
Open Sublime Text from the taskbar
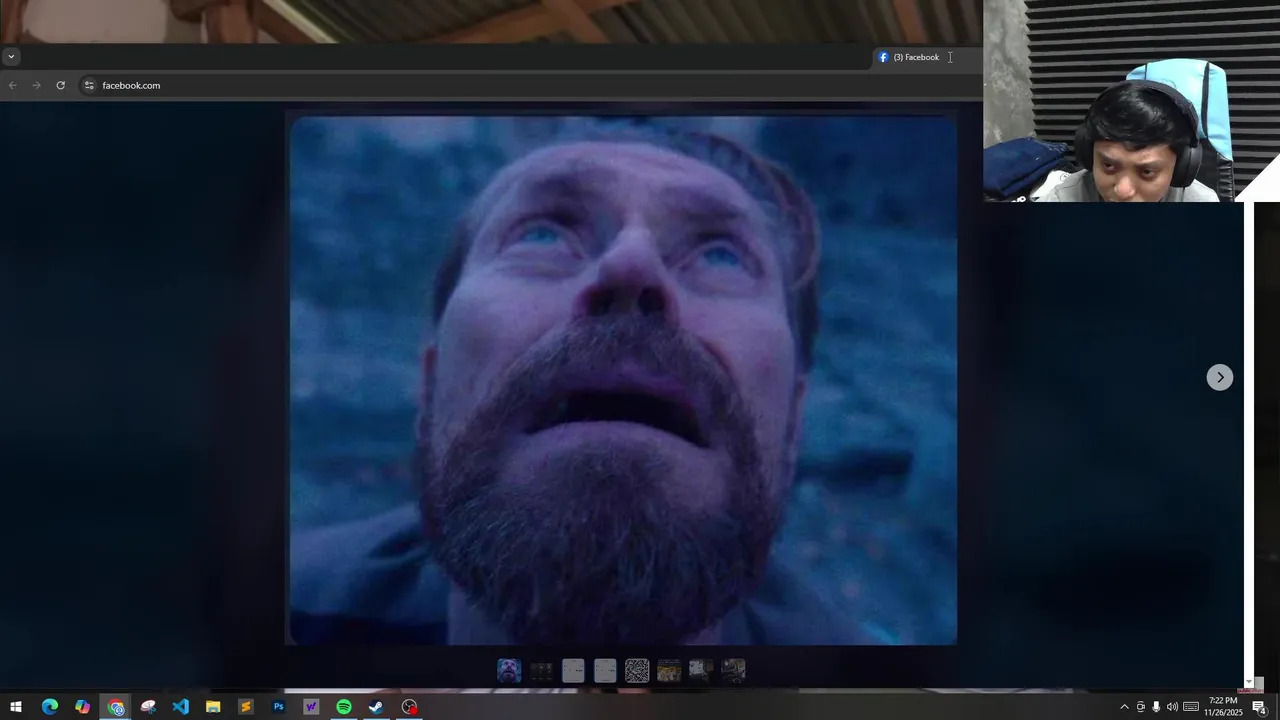click(x=246, y=707)
